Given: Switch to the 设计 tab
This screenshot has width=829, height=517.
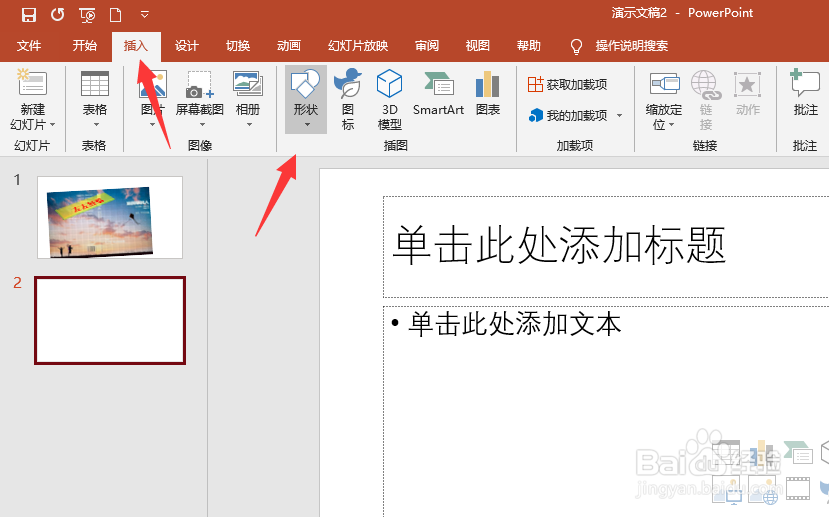Looking at the screenshot, I should coord(187,46).
